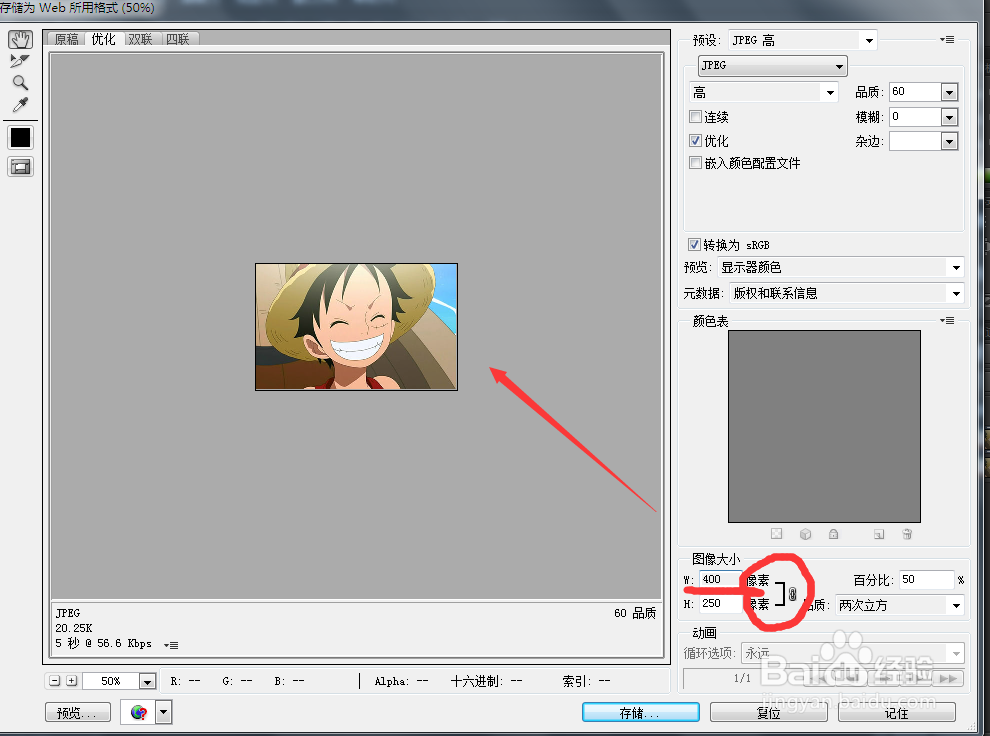Image resolution: width=990 pixels, height=736 pixels.
Task: Open the 模糊 value slider arrow
Action: pos(950,117)
